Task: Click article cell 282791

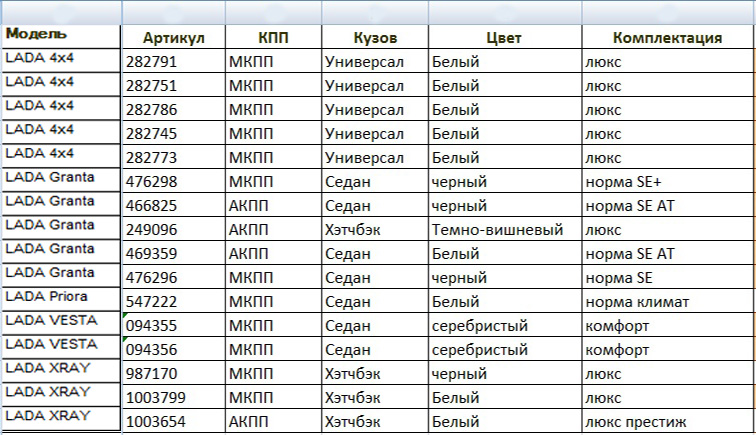Action: click(x=174, y=61)
